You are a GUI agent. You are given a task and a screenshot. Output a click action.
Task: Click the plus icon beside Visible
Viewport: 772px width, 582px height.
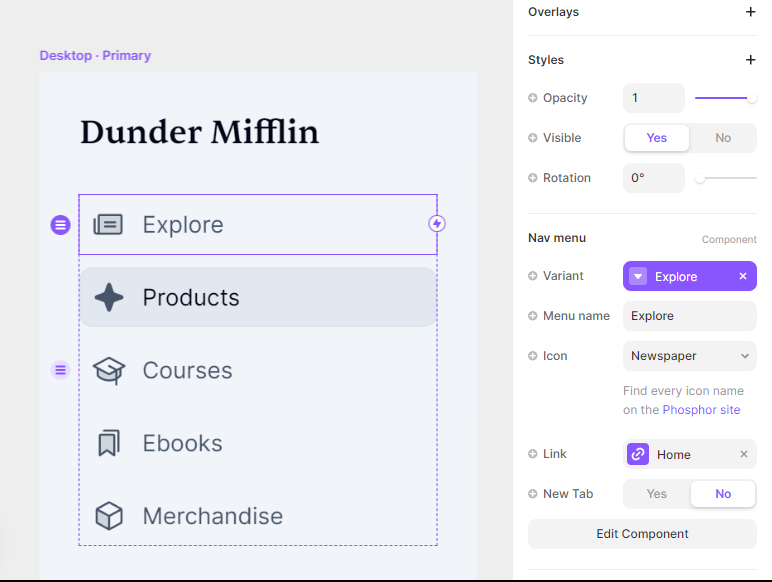coord(532,138)
